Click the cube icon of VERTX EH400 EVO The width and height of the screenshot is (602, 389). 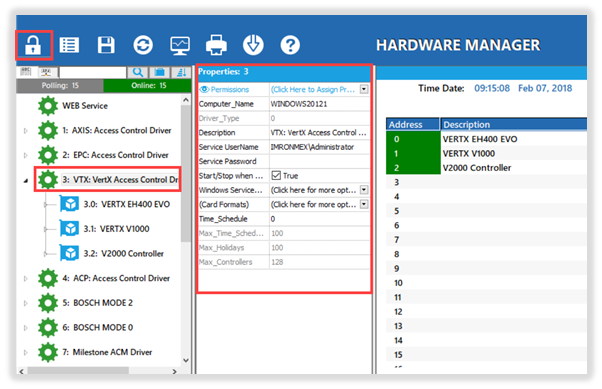click(69, 204)
